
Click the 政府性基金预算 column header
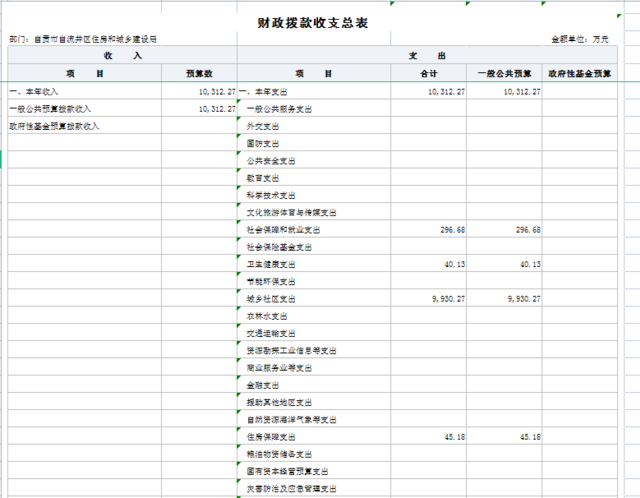click(x=580, y=74)
